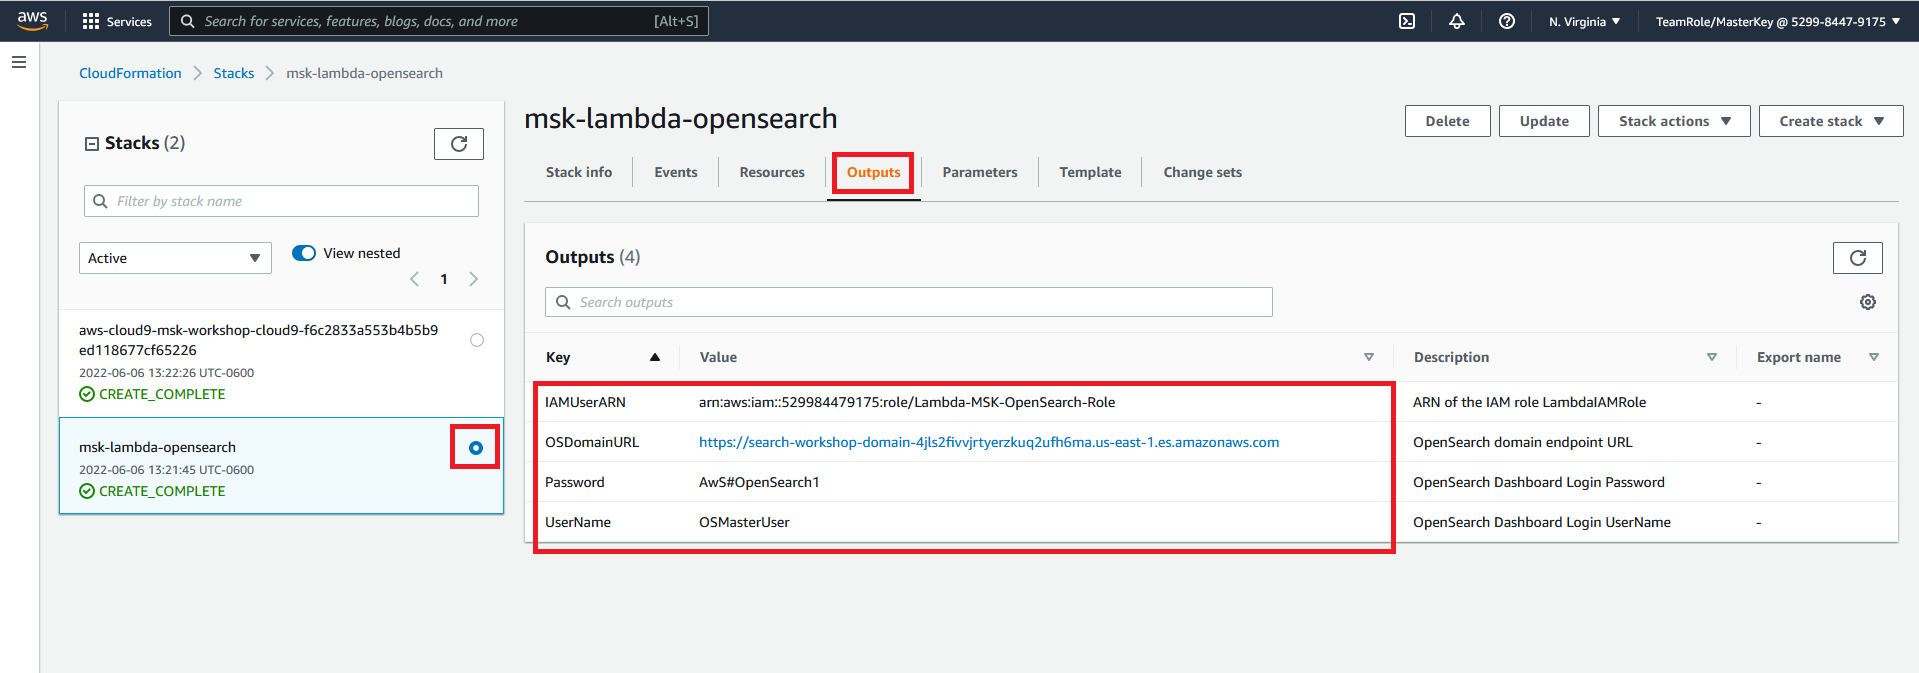Select the Lambda-MSK-OpenSearch-Role ARN value

(x=907, y=402)
